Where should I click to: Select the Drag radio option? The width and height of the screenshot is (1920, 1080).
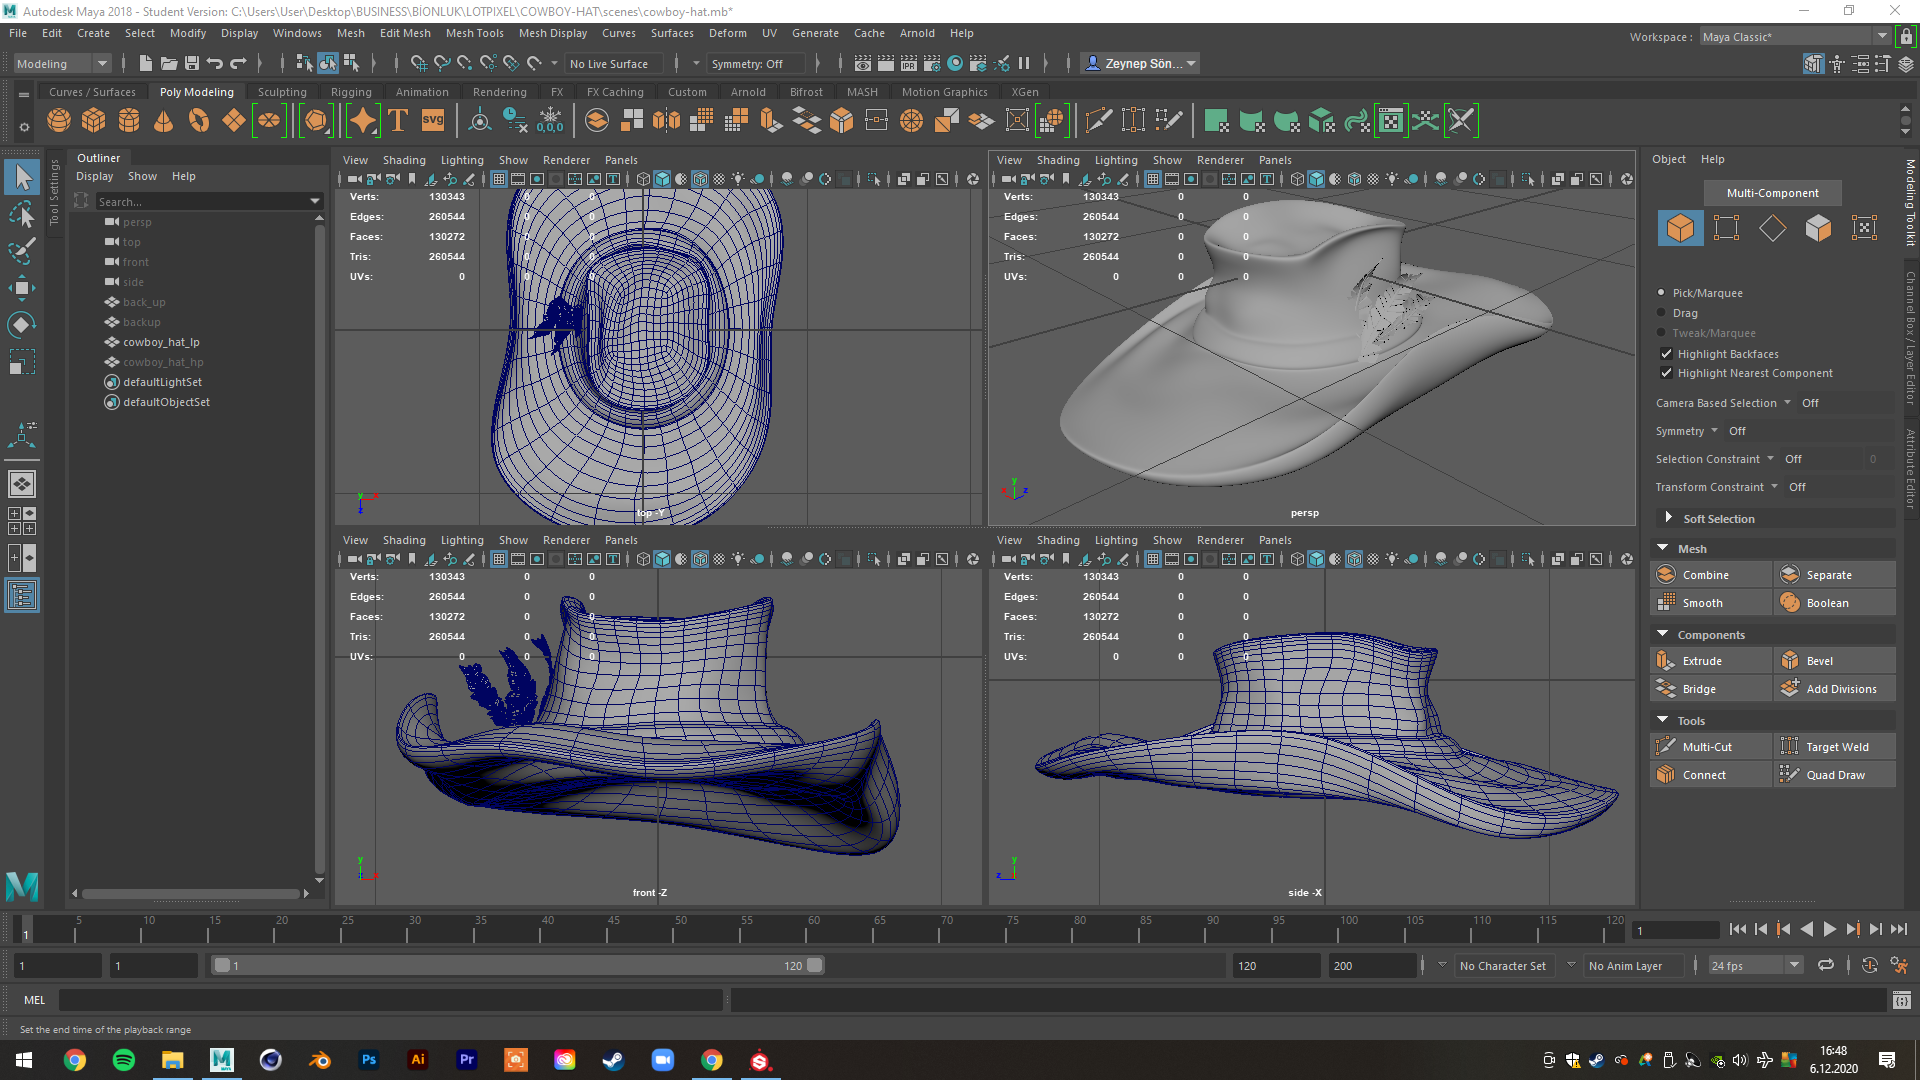pyautogui.click(x=1662, y=313)
